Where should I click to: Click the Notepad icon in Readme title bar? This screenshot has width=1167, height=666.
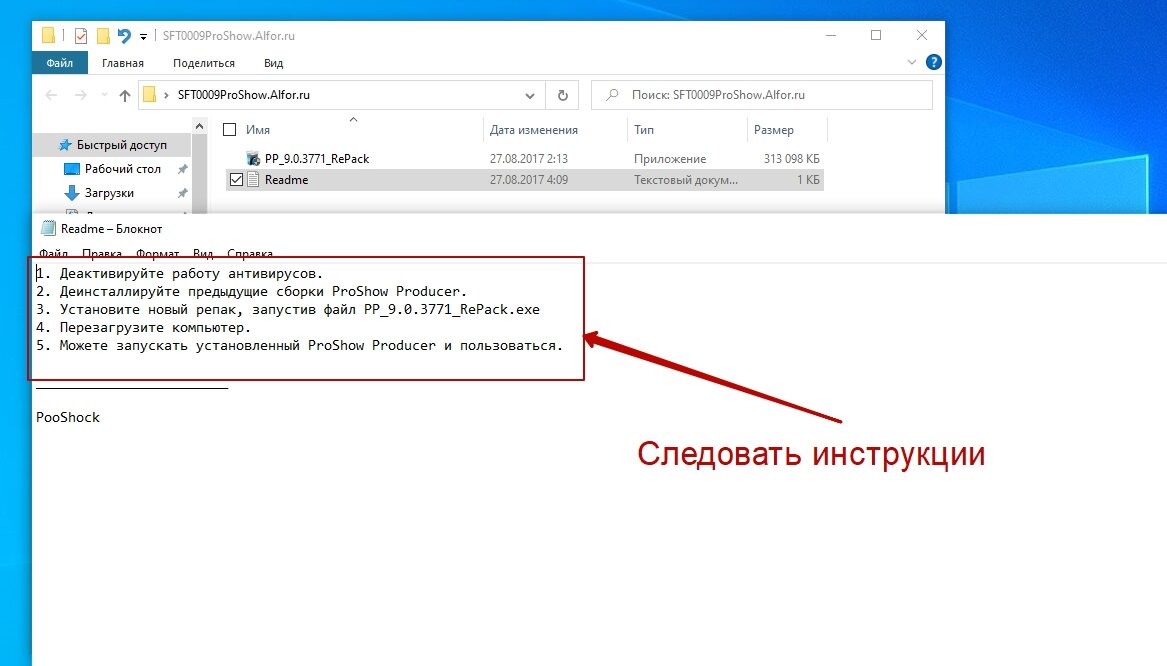[x=48, y=228]
